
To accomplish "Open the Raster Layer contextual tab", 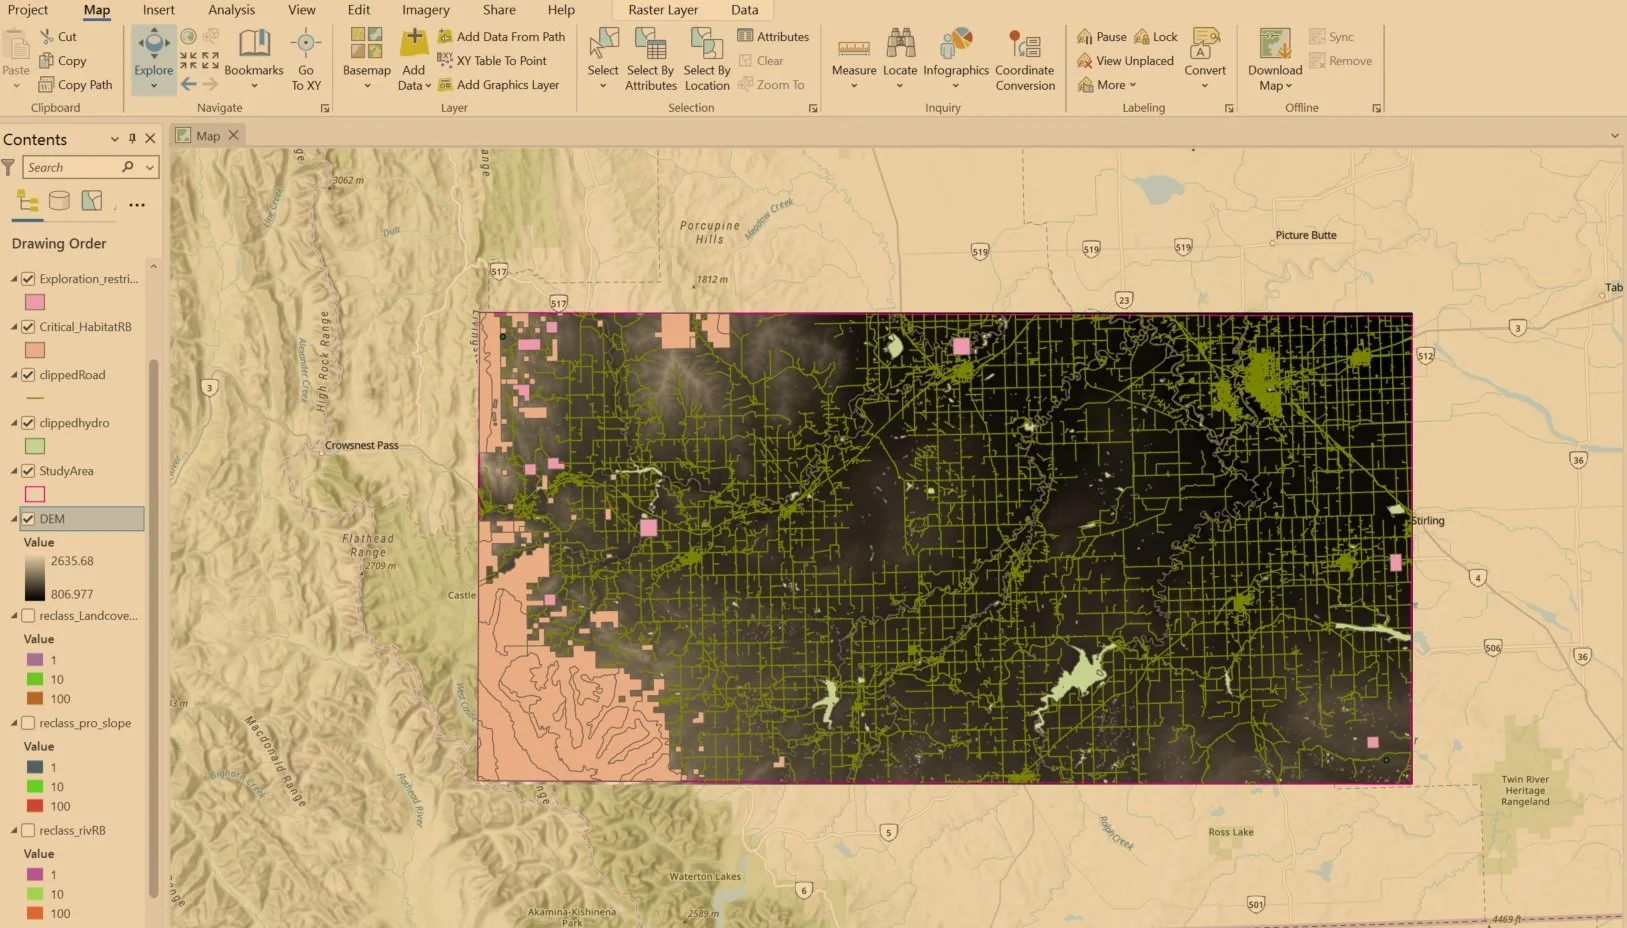I will point(662,9).
